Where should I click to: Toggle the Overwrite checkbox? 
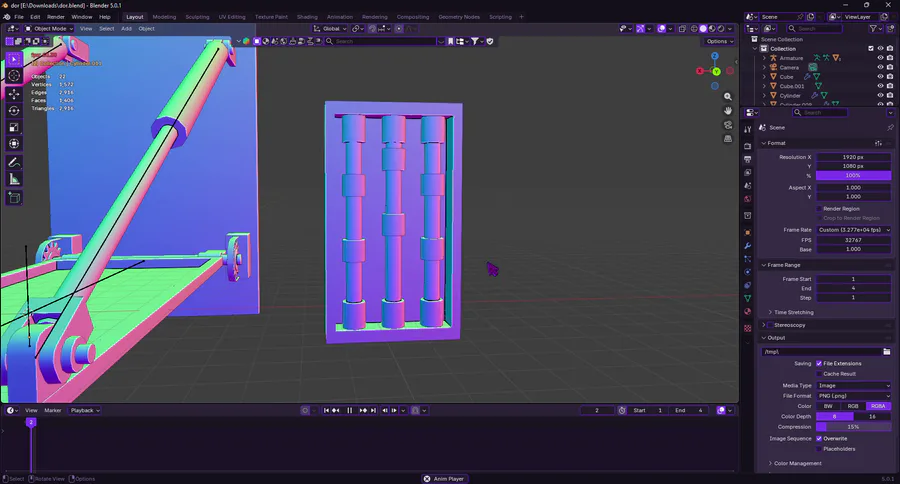tap(819, 439)
